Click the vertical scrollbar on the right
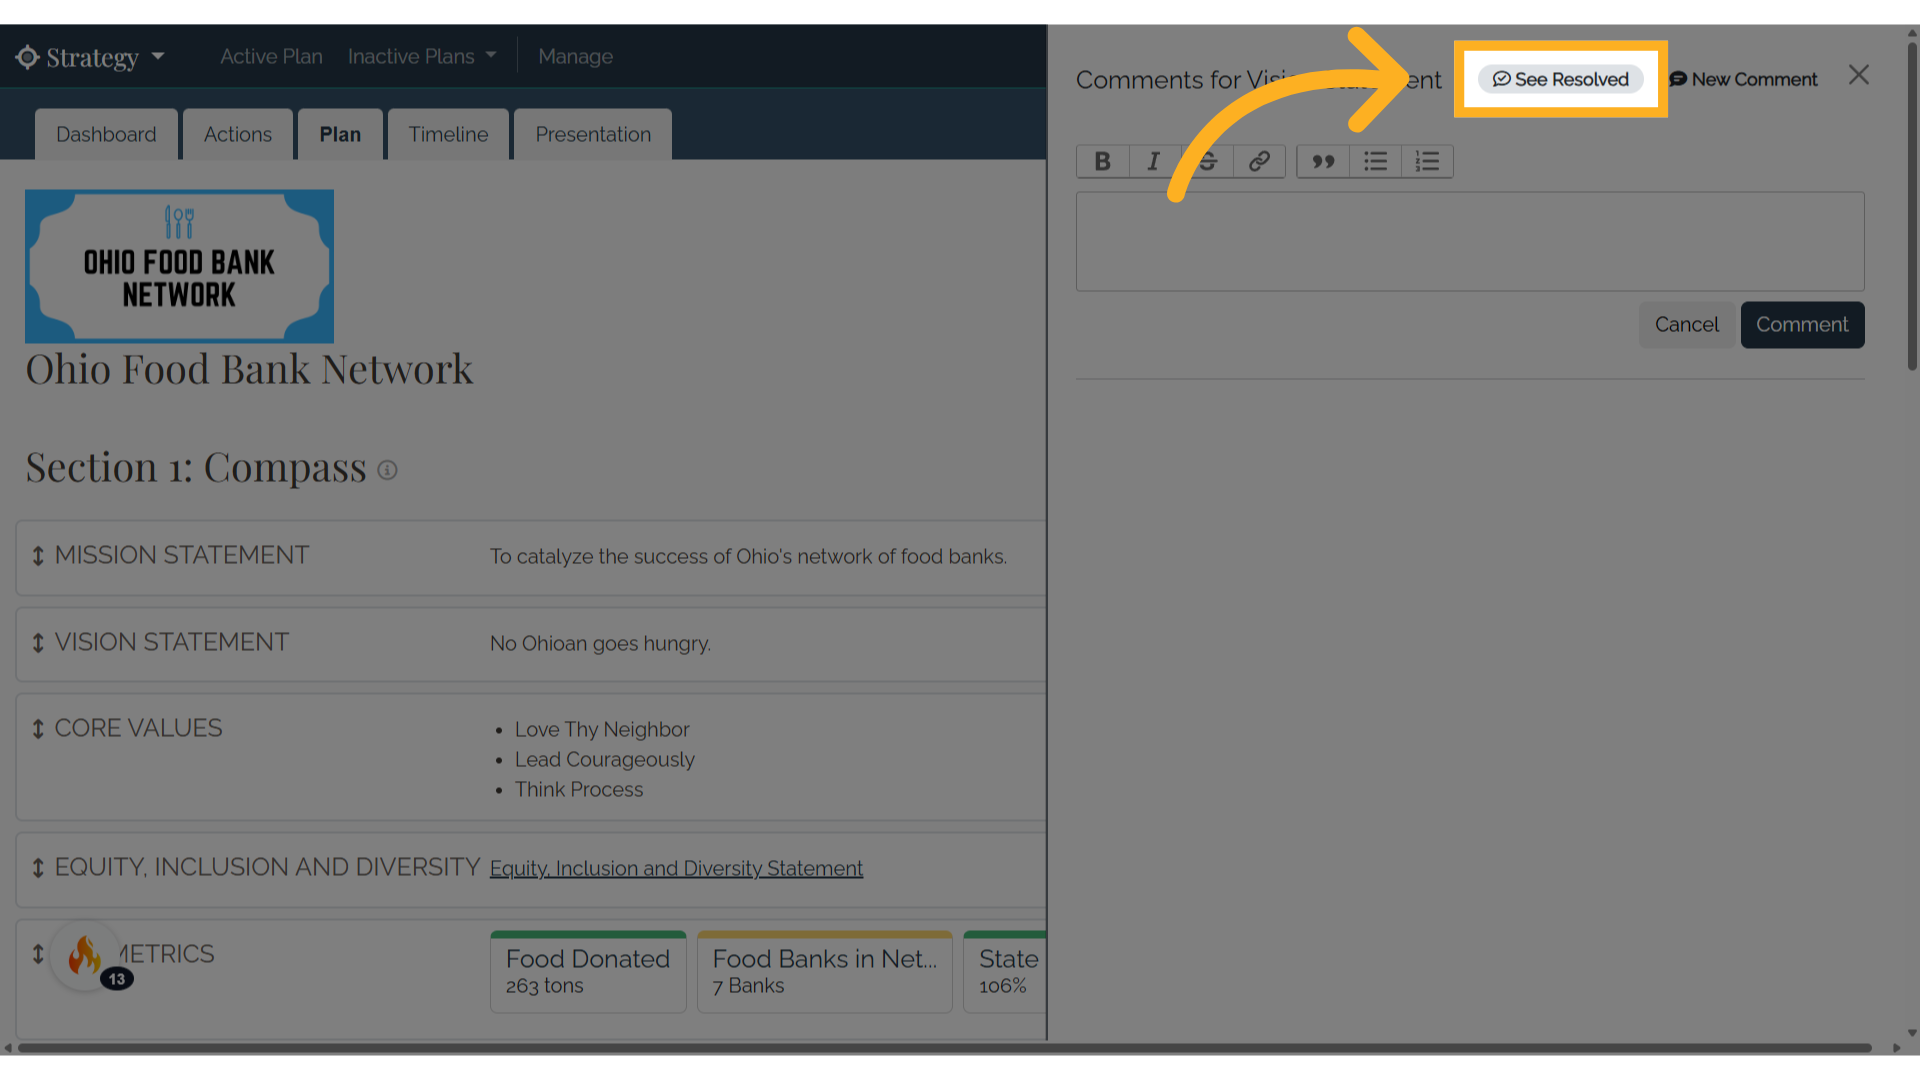1920x1080 pixels. pyautogui.click(x=1912, y=205)
